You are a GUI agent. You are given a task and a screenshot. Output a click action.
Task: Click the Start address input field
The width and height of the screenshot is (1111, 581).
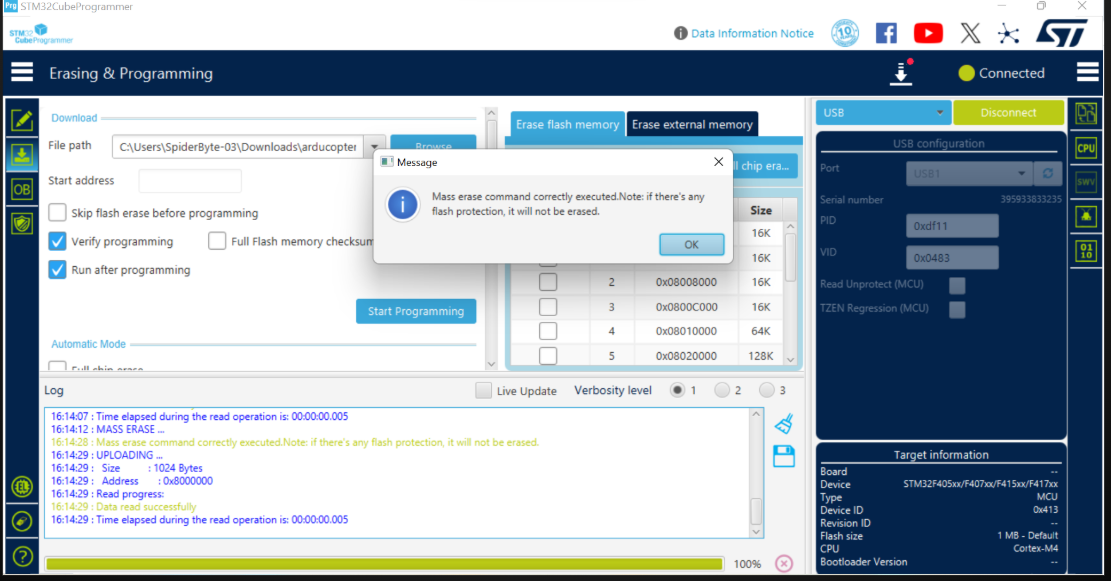190,181
